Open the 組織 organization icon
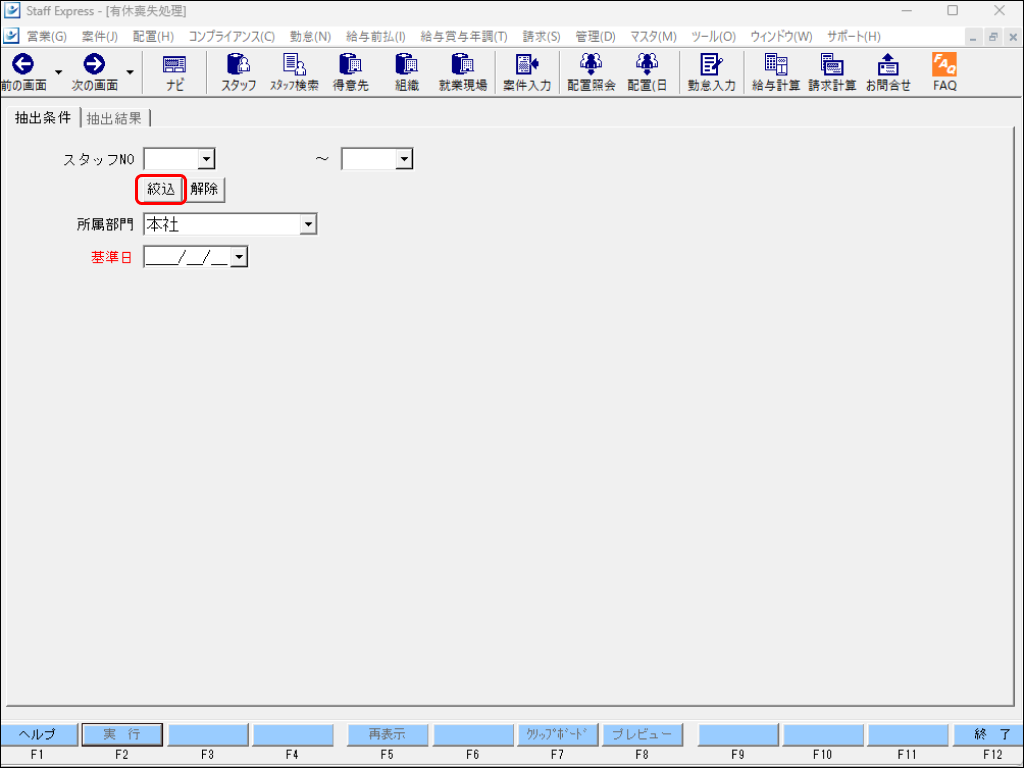Screen dimensions: 1024x768 point(406,72)
